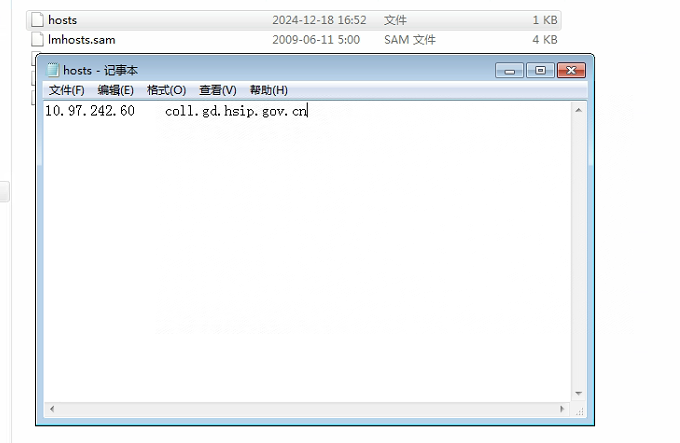This screenshot has height=443, width=680.
Task: Click the horizontal scrollbar left arrow
Action: click(x=50, y=409)
